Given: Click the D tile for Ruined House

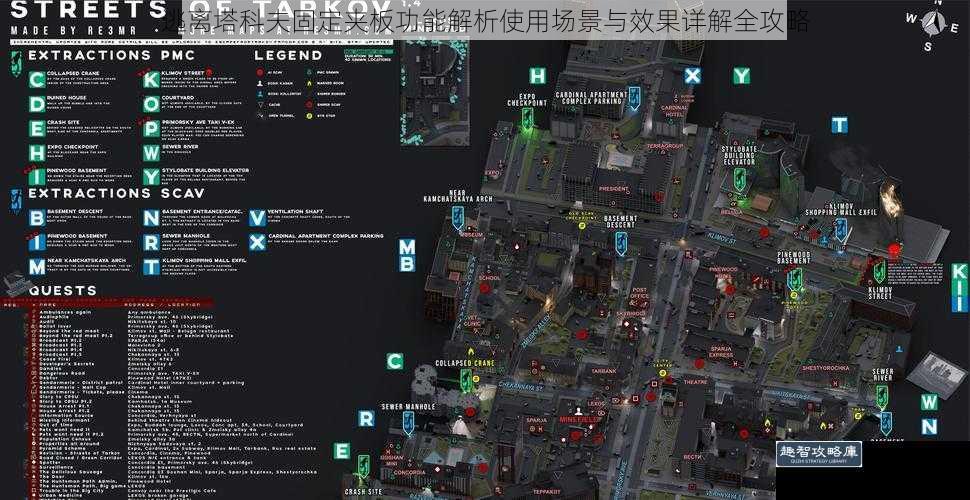Looking at the screenshot, I should [36, 104].
